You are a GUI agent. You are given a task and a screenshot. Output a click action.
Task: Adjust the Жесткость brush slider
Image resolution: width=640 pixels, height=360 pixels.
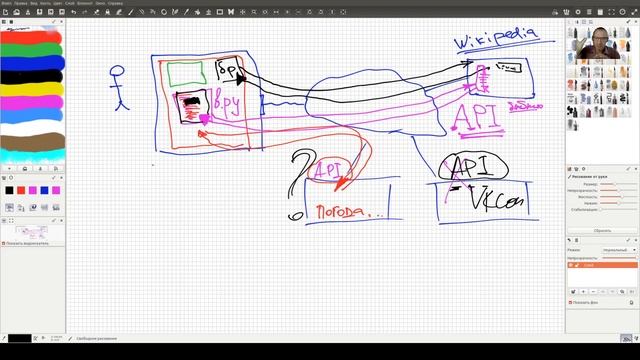(x=618, y=197)
